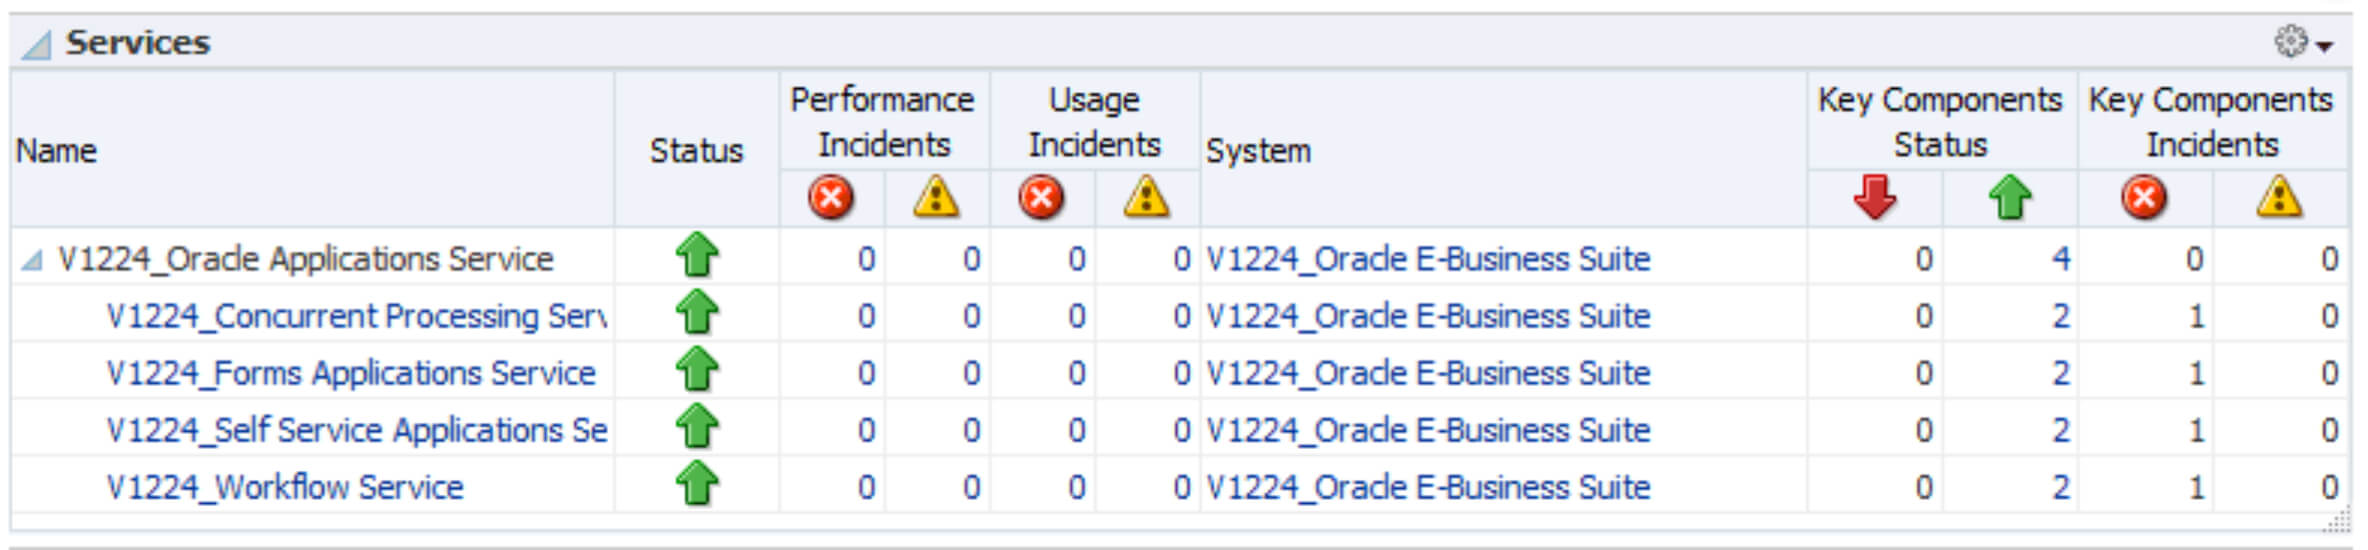Click critical incidents count 1 in Concurrent Processing row
The width and height of the screenshot is (2368, 550).
click(2196, 316)
